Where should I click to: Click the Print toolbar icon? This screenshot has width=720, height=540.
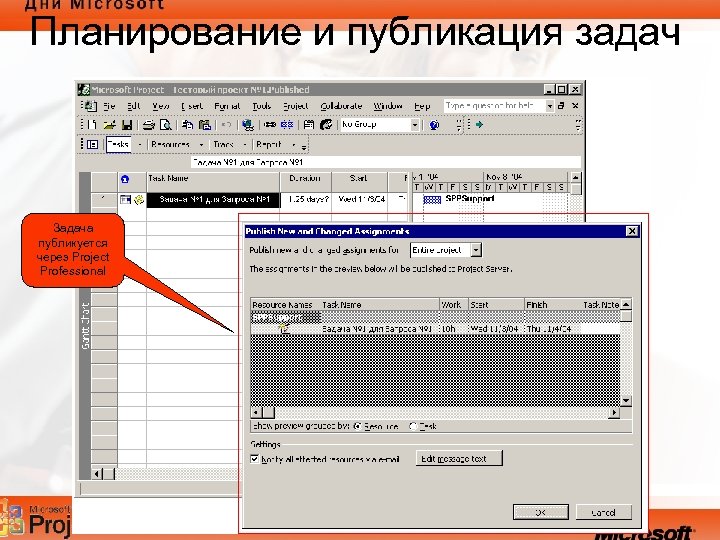pos(148,124)
